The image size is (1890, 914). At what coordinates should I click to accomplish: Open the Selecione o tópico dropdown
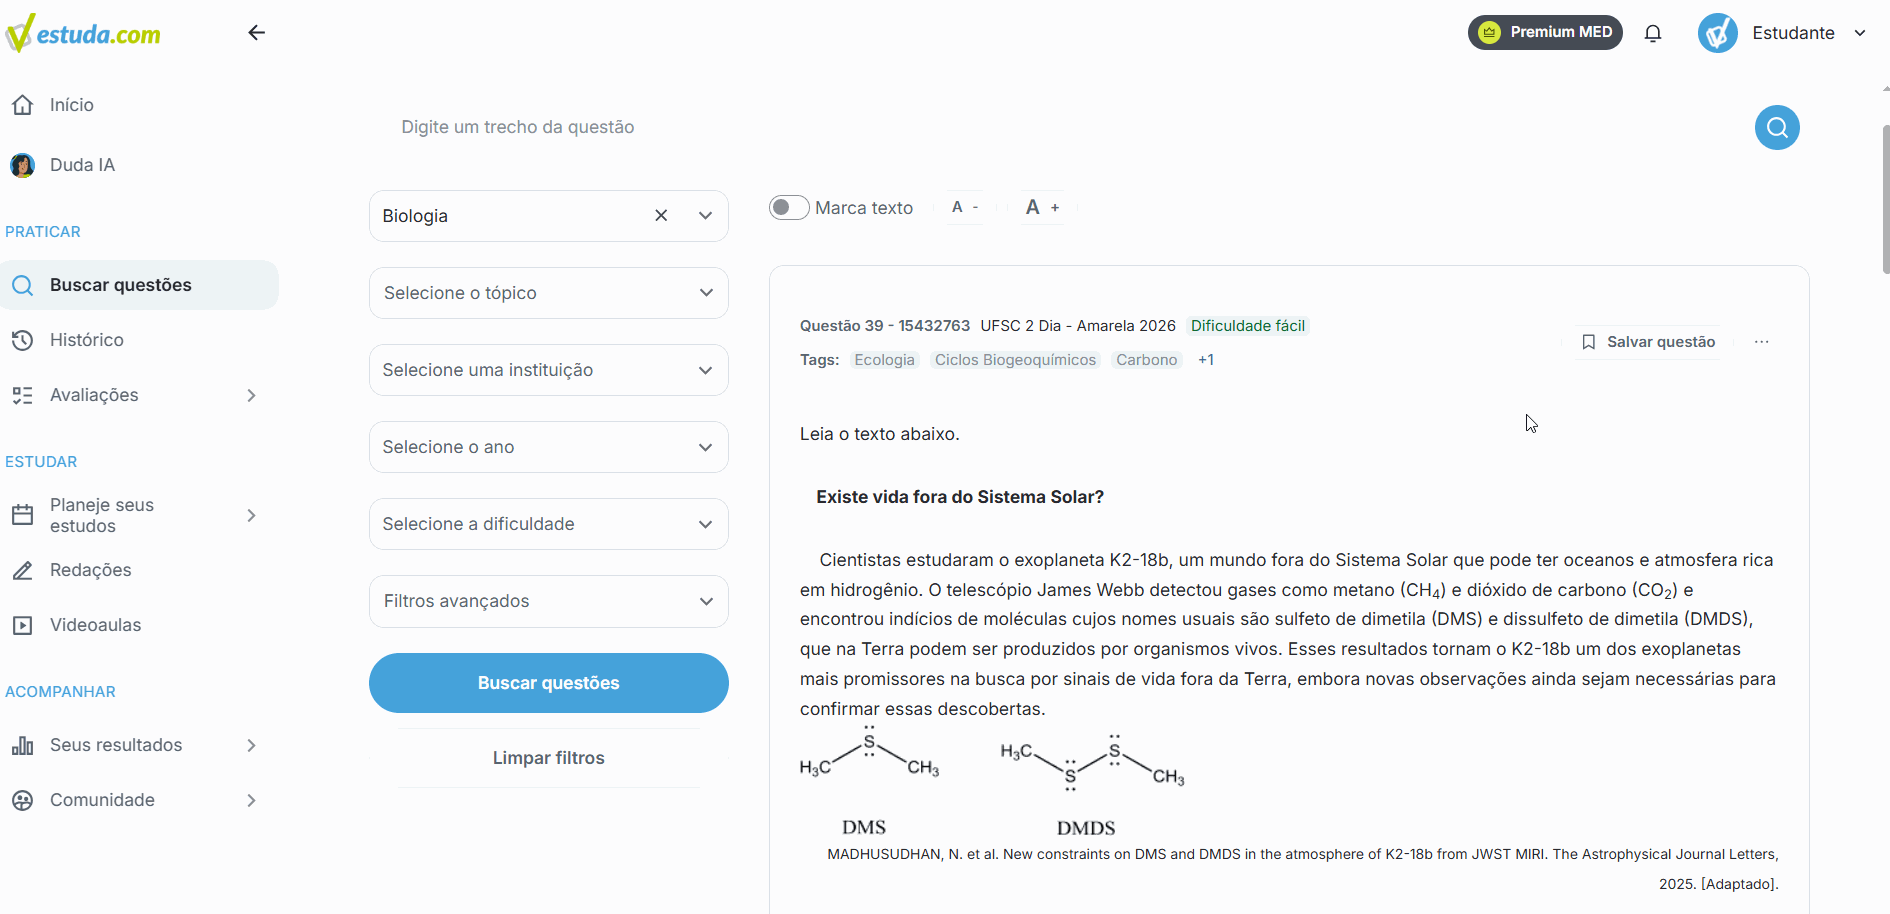[x=549, y=293]
